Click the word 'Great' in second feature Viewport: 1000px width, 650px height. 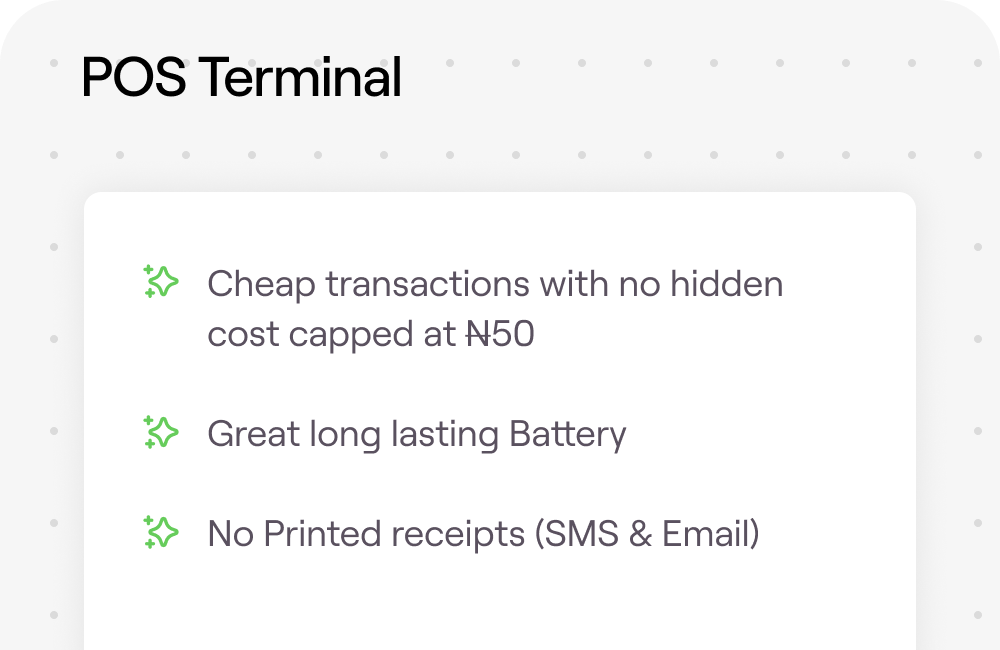[253, 434]
